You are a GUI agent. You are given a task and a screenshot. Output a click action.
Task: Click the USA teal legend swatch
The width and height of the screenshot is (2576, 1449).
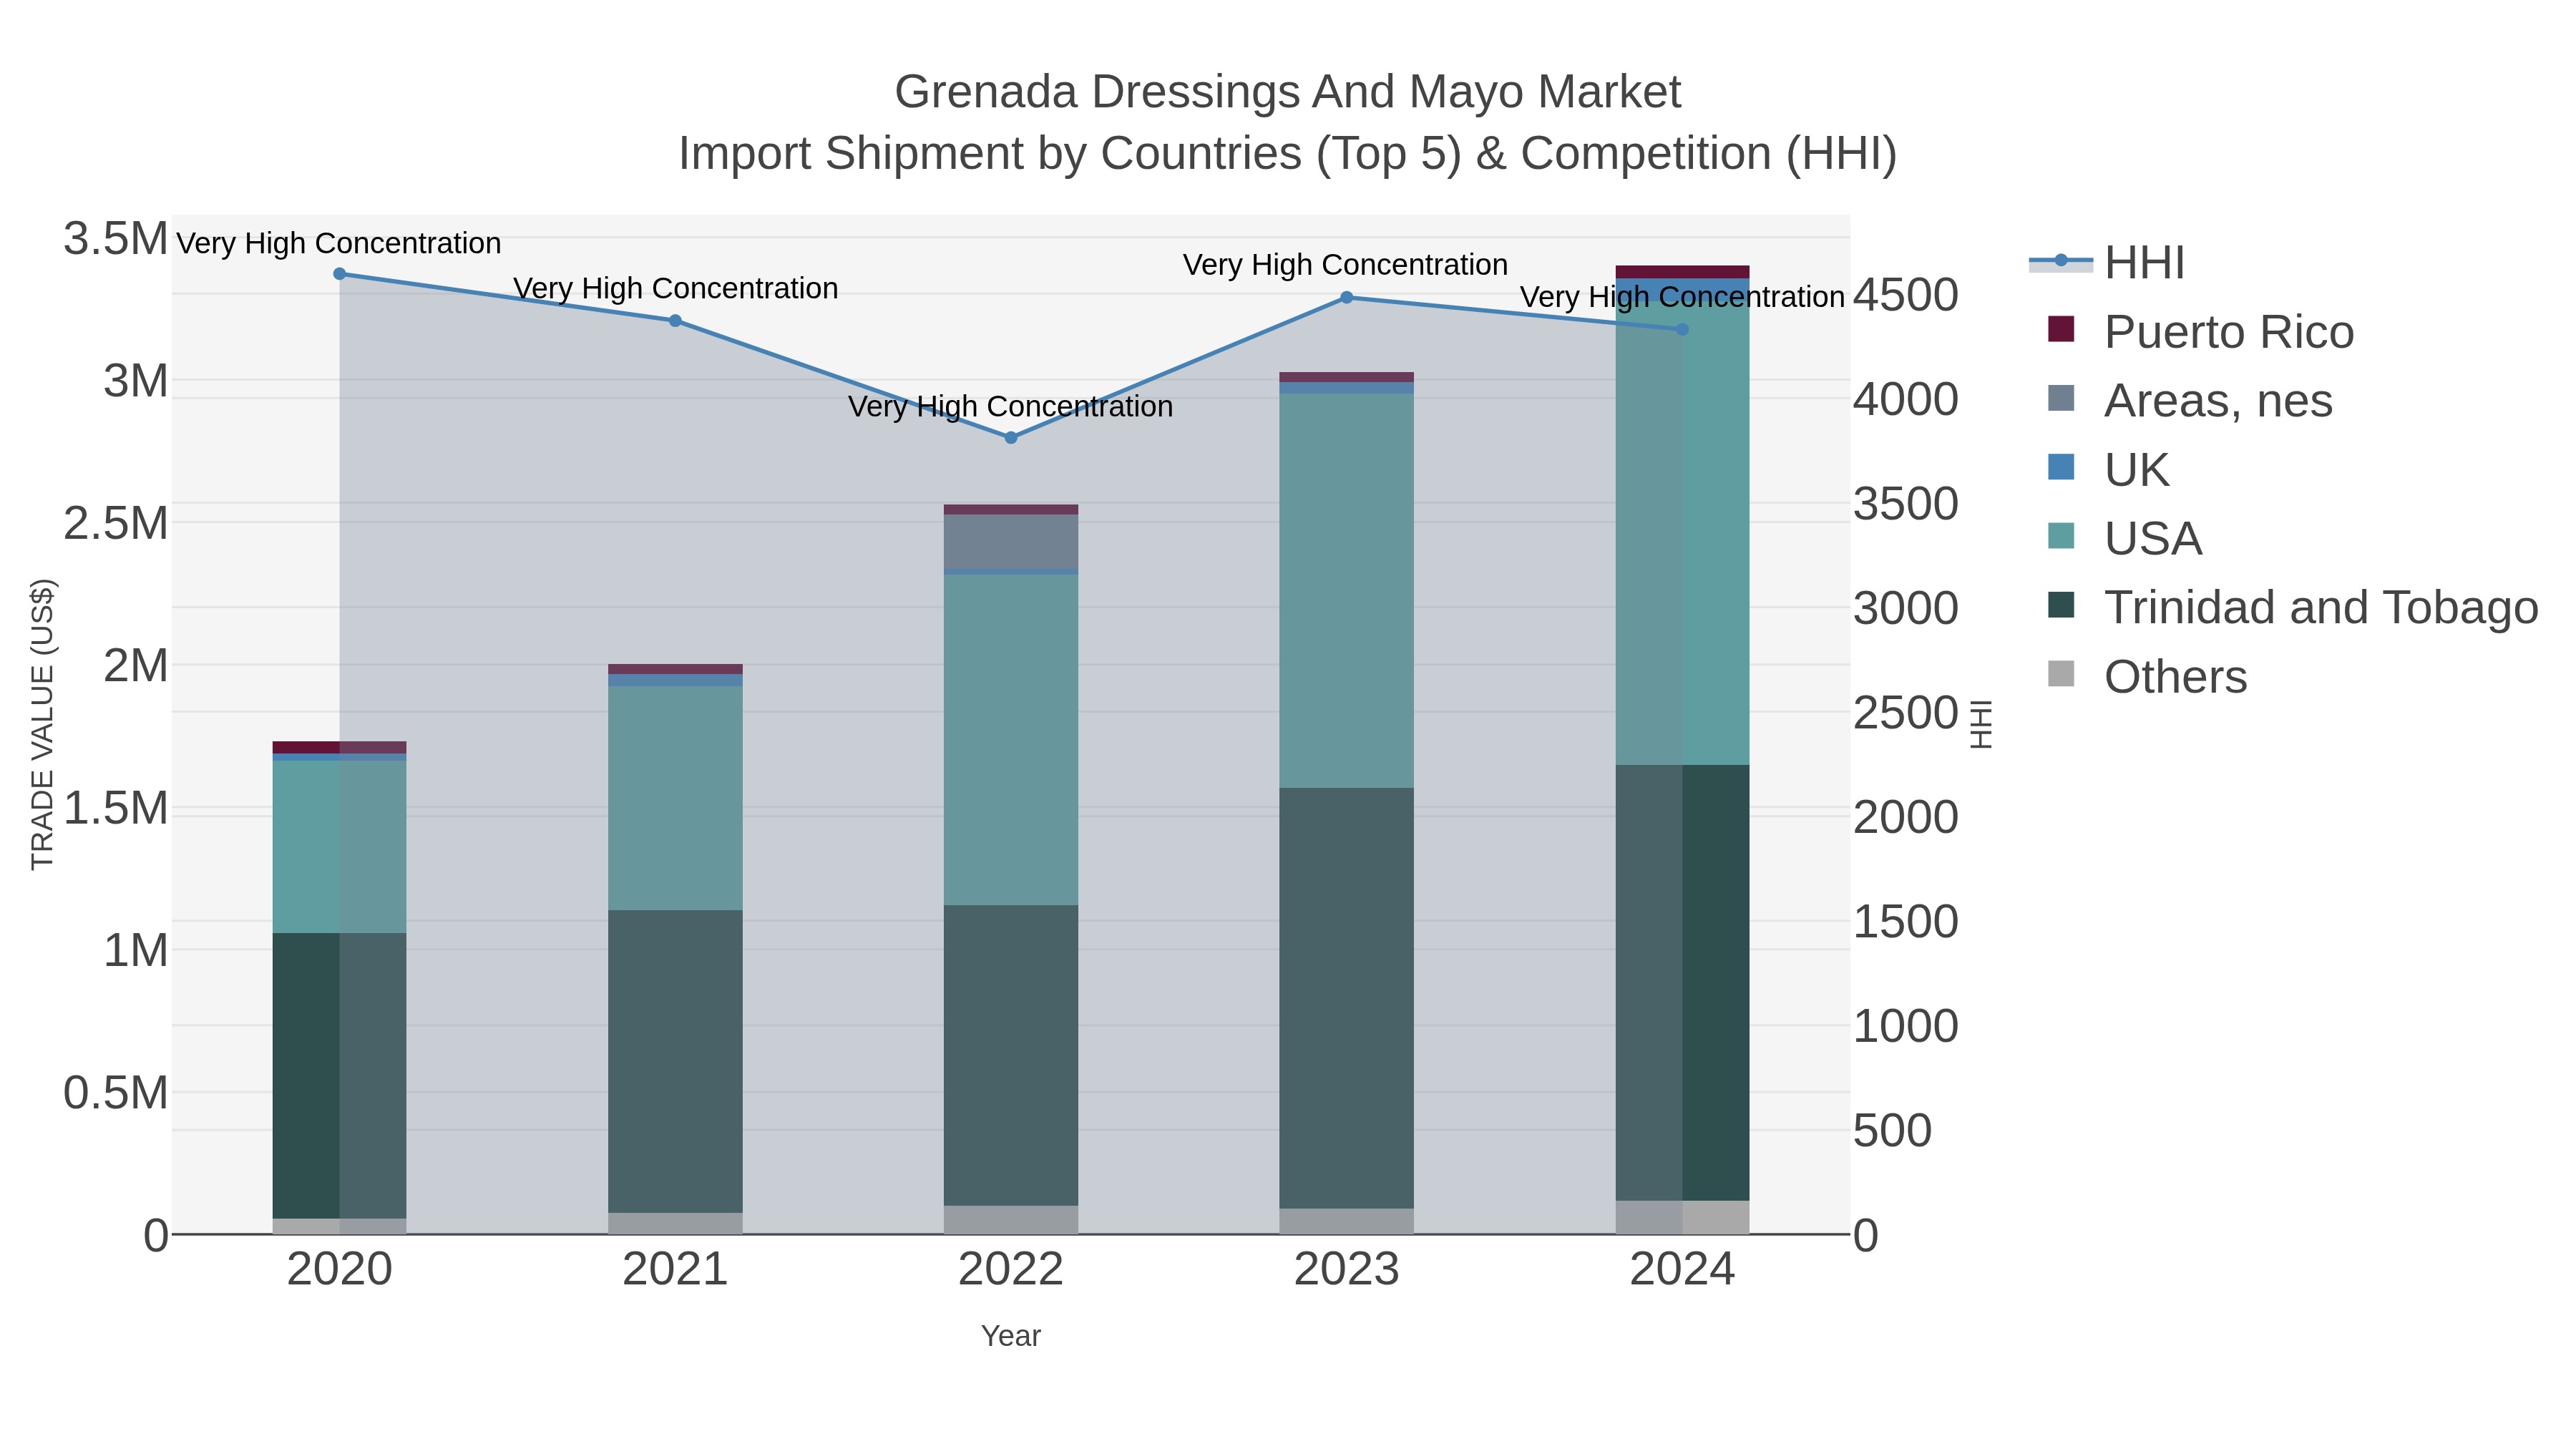[2061, 536]
